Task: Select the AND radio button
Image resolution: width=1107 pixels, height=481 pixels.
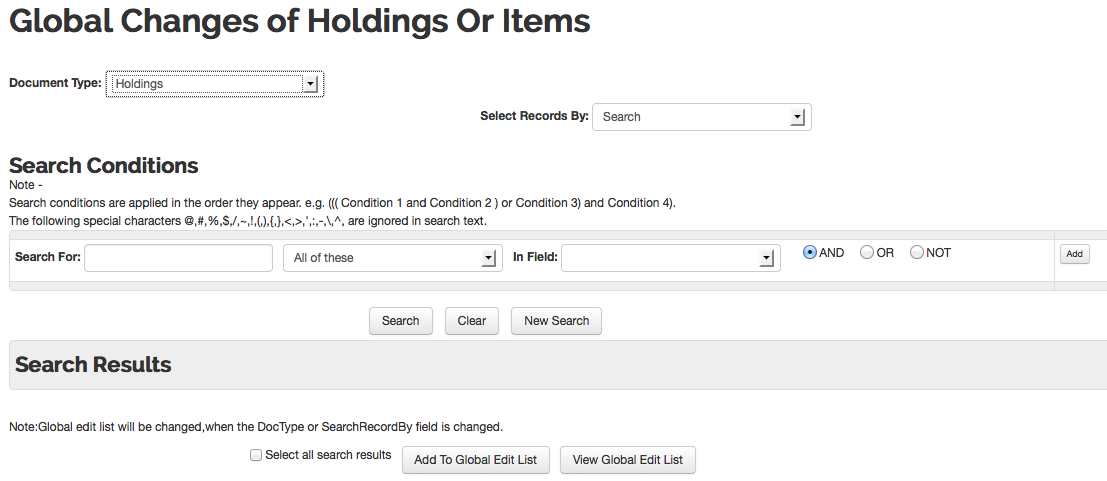Action: [x=810, y=252]
